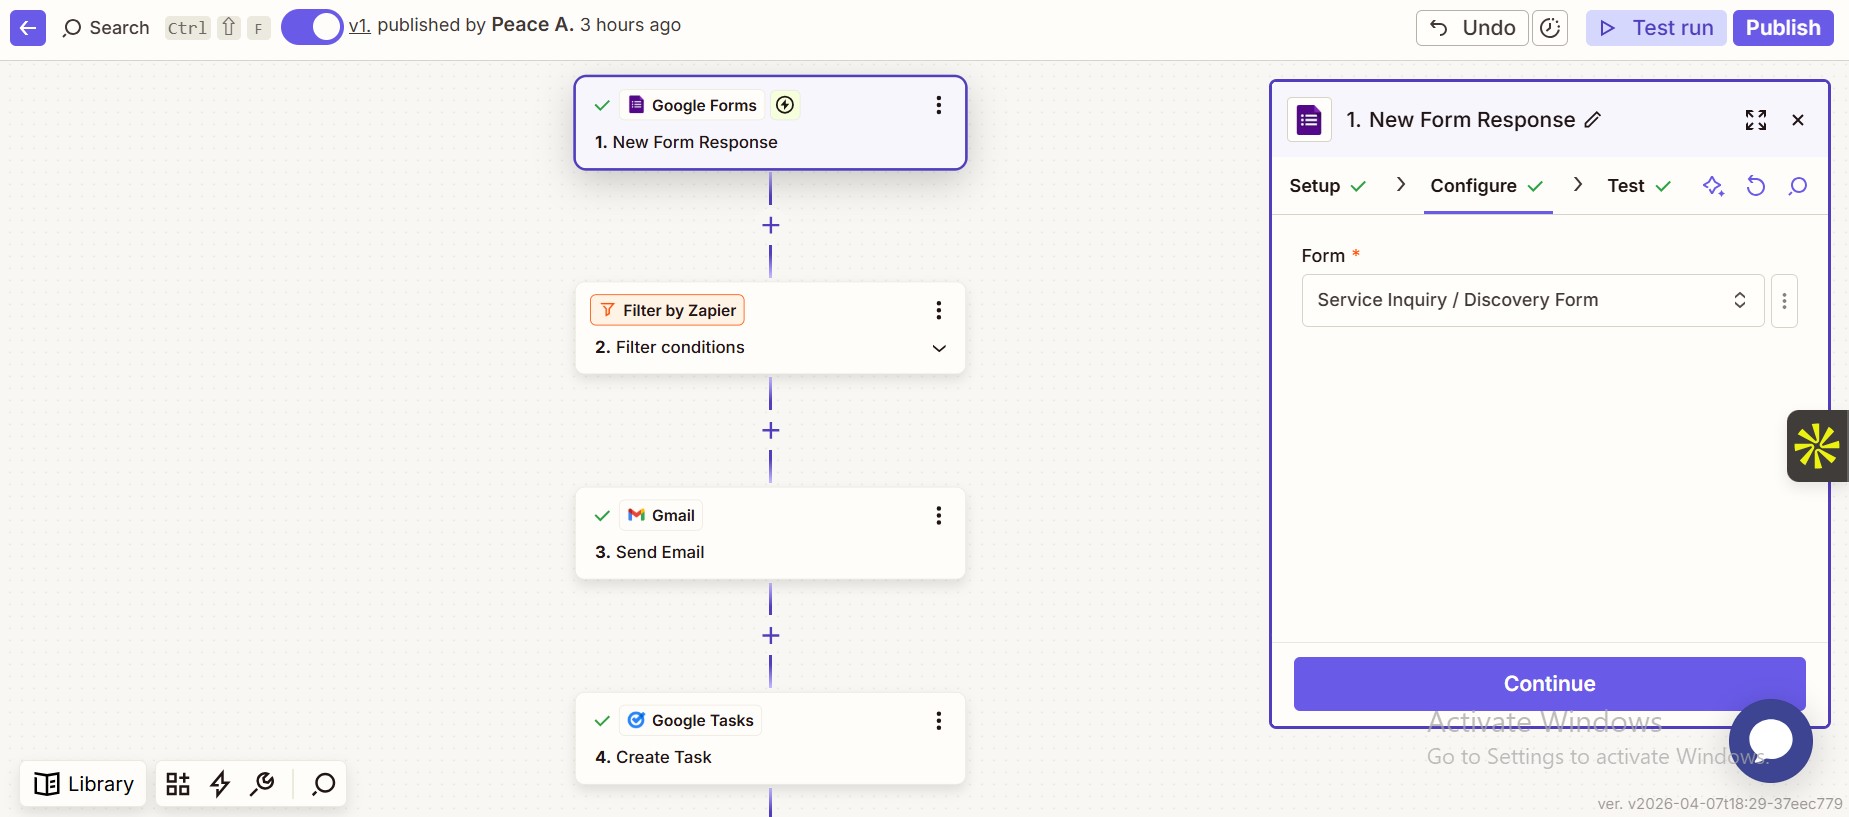Viewport: 1849px width, 817px height.
Task: Click the Gmail app label
Action: click(661, 515)
